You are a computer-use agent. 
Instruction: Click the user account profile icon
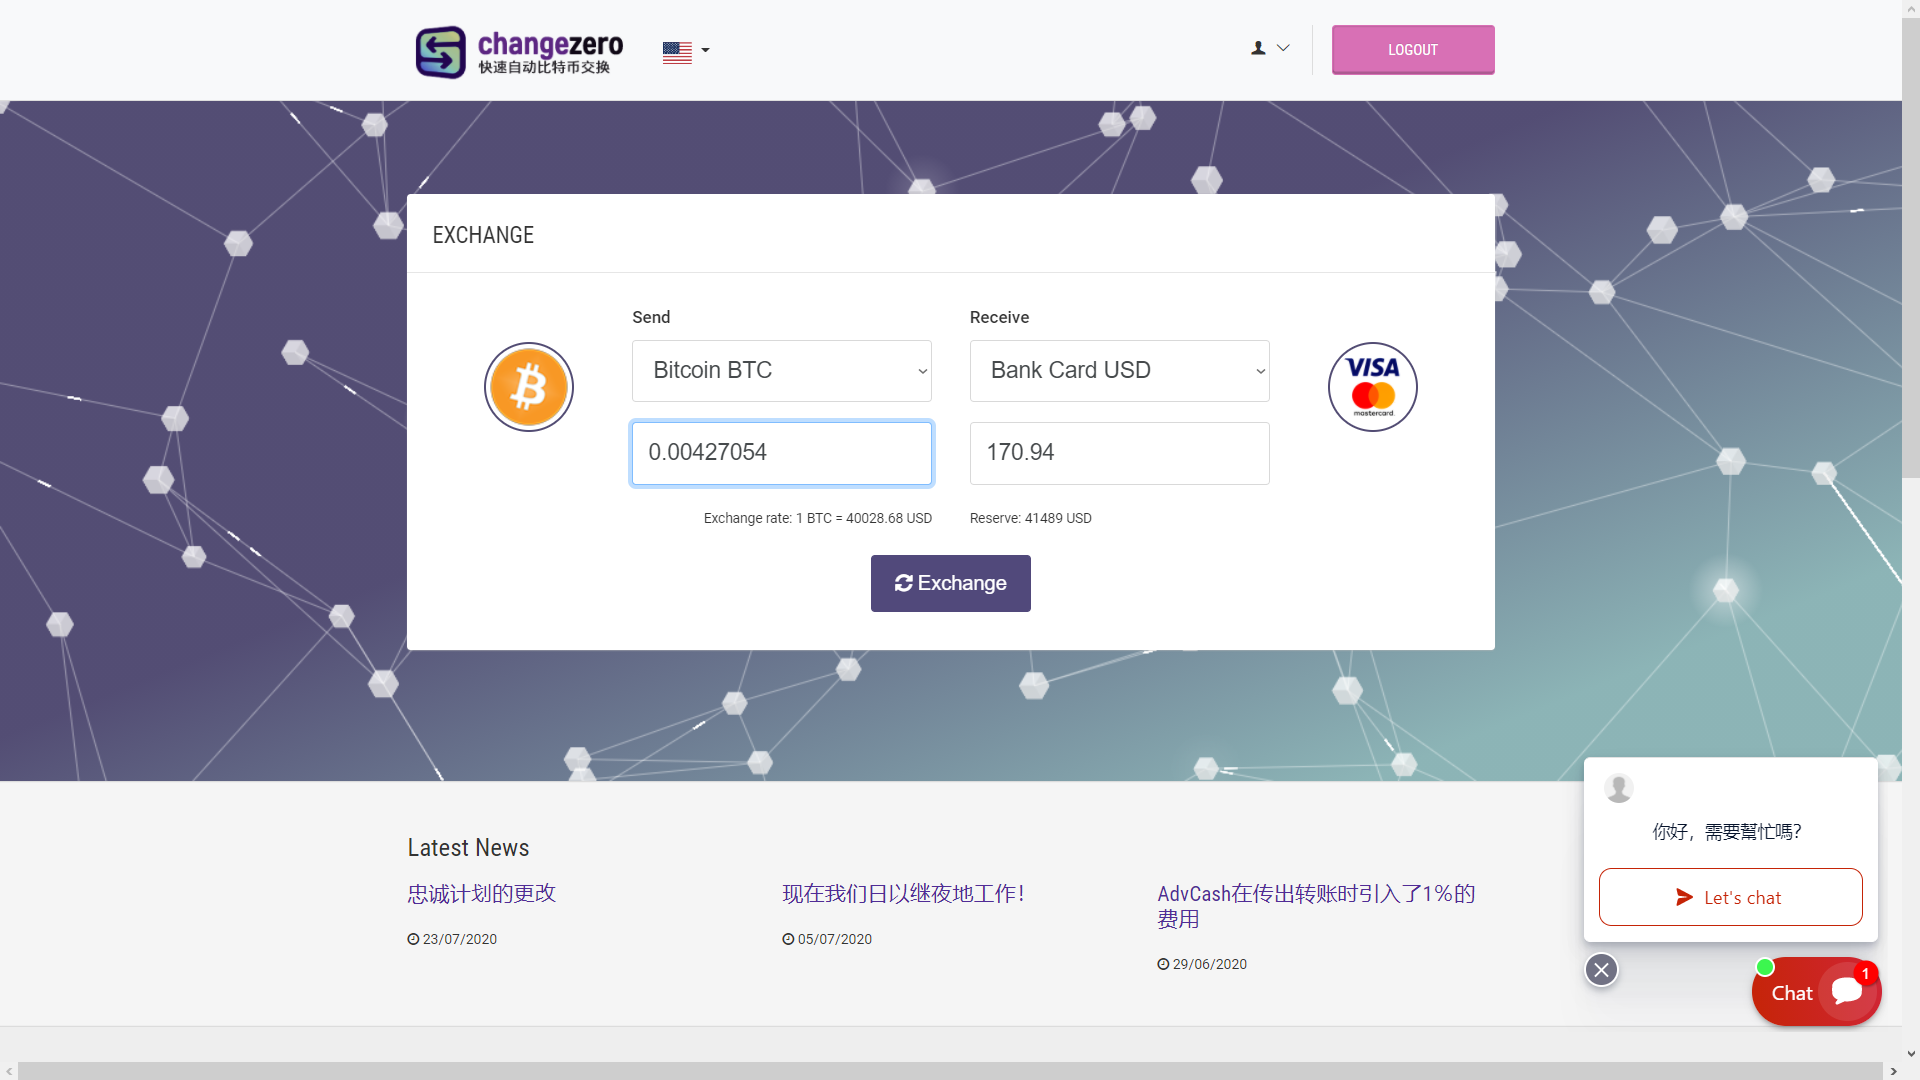(1258, 48)
